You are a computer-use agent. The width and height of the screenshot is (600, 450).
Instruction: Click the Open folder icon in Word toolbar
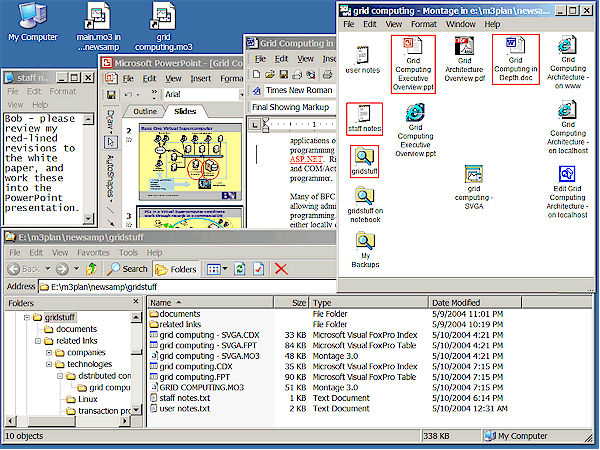[270, 74]
